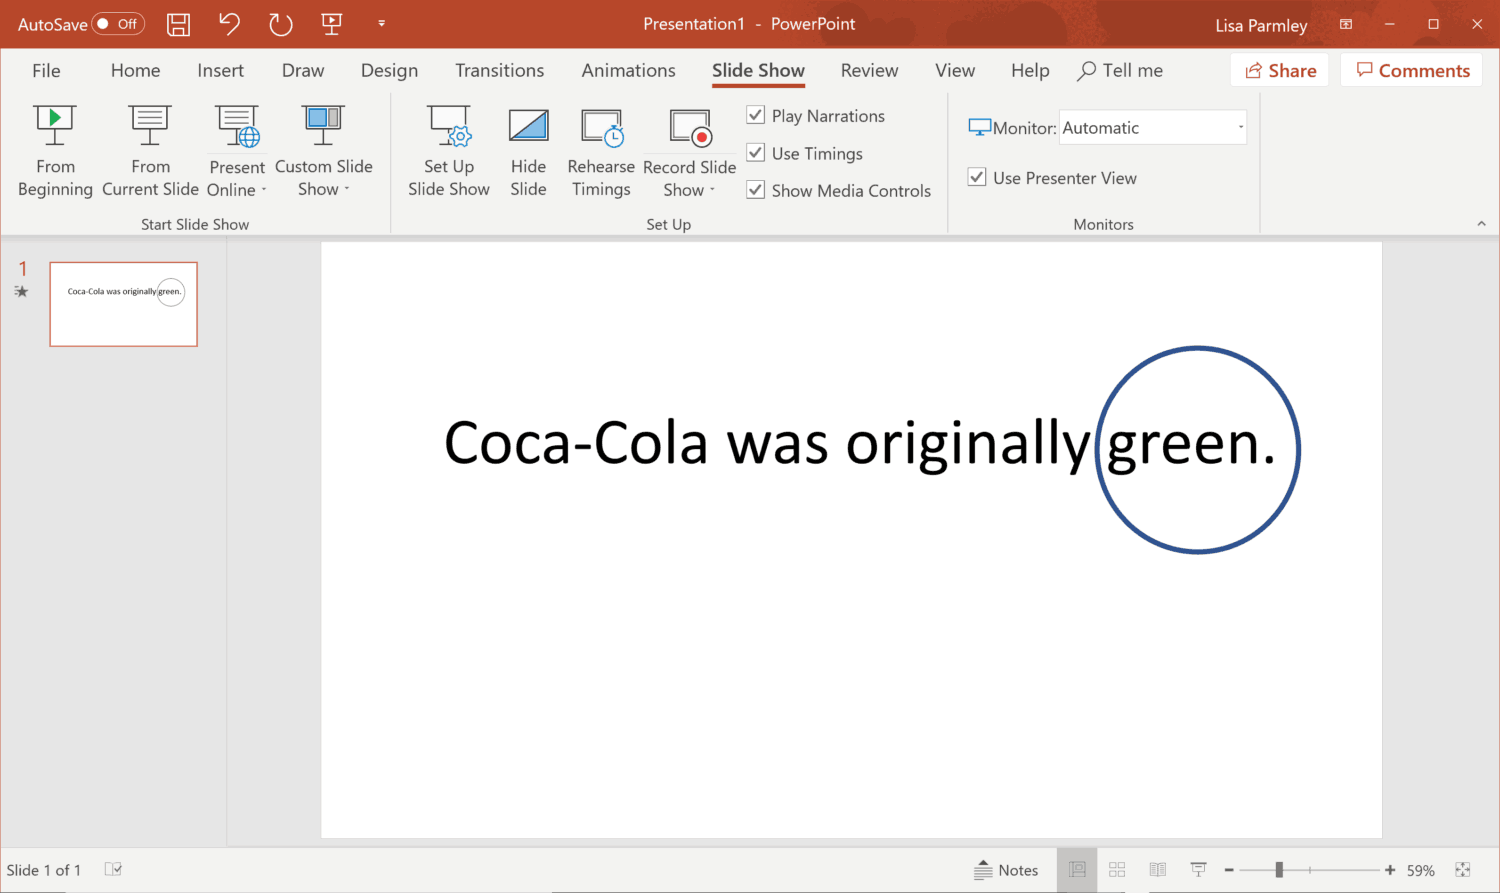The height and width of the screenshot is (893, 1500).
Task: Open the View tab
Action: (x=955, y=70)
